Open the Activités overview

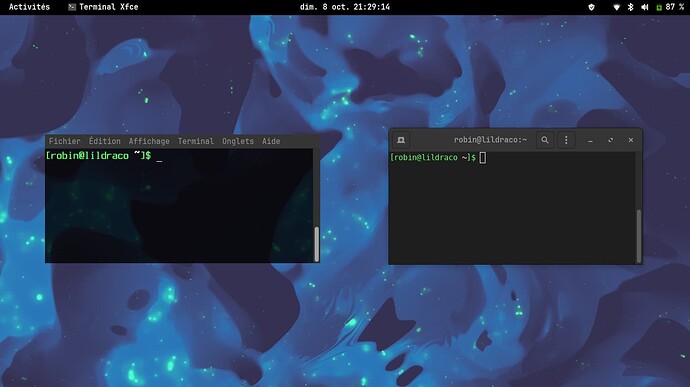point(29,7)
